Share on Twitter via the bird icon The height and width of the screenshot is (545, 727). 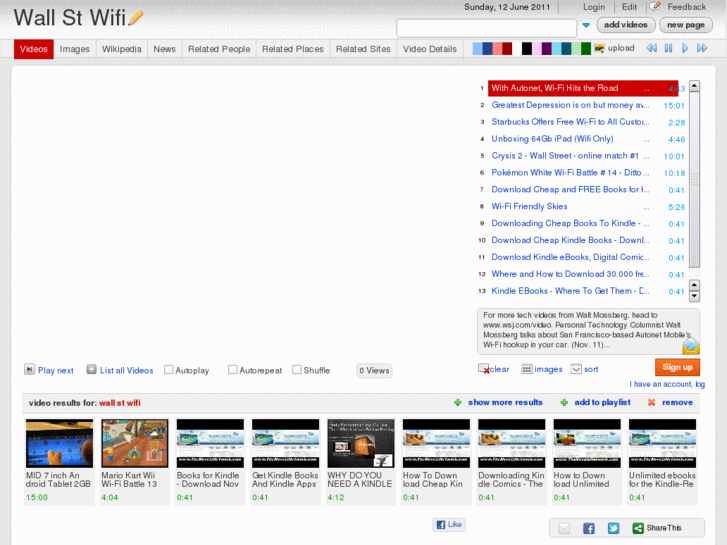613,528
